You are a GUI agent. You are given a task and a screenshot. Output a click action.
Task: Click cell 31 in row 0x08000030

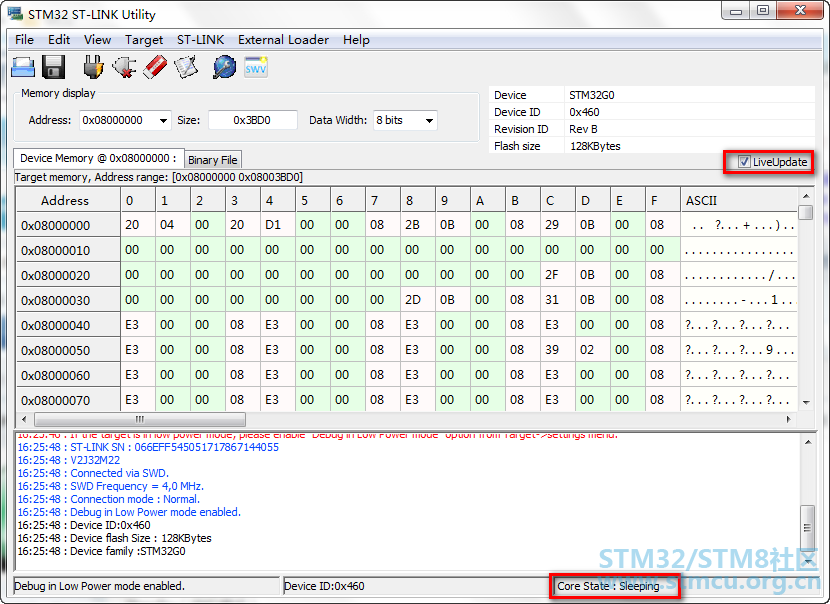tap(557, 300)
